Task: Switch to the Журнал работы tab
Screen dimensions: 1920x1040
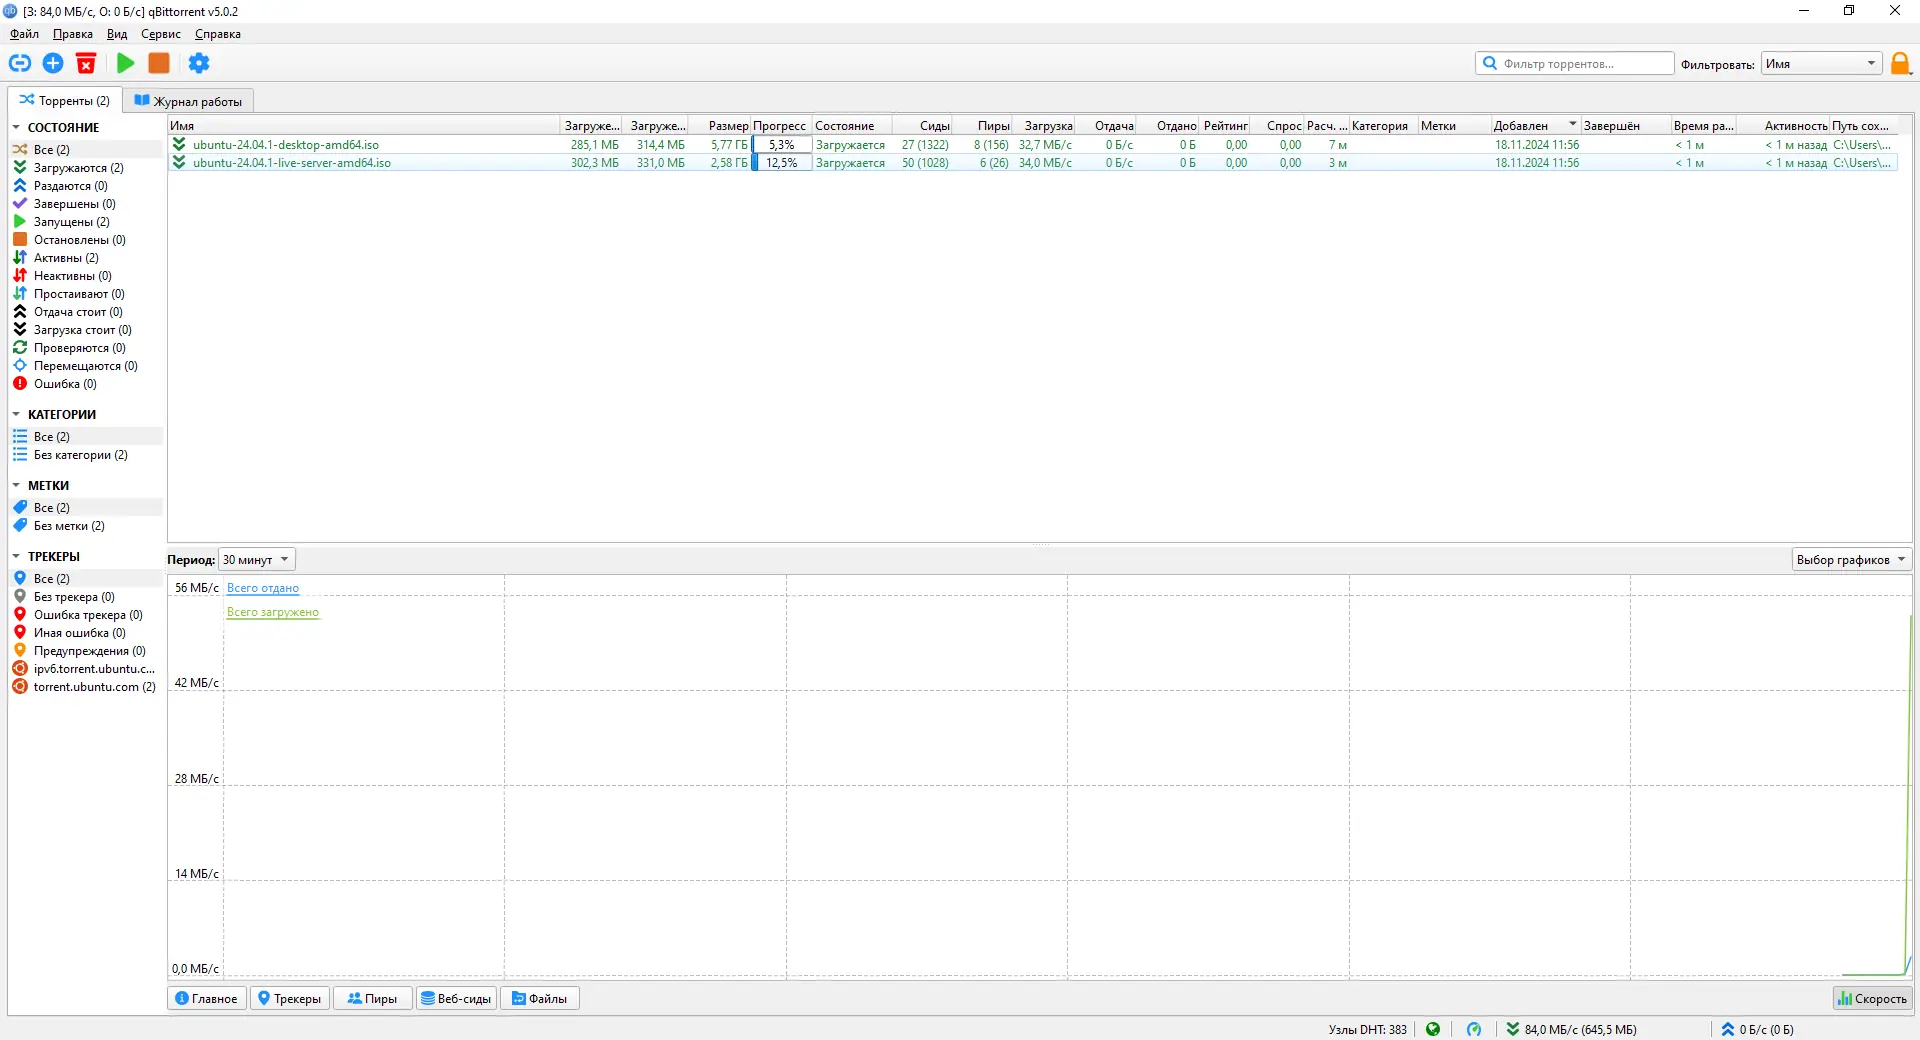Action: tap(188, 101)
